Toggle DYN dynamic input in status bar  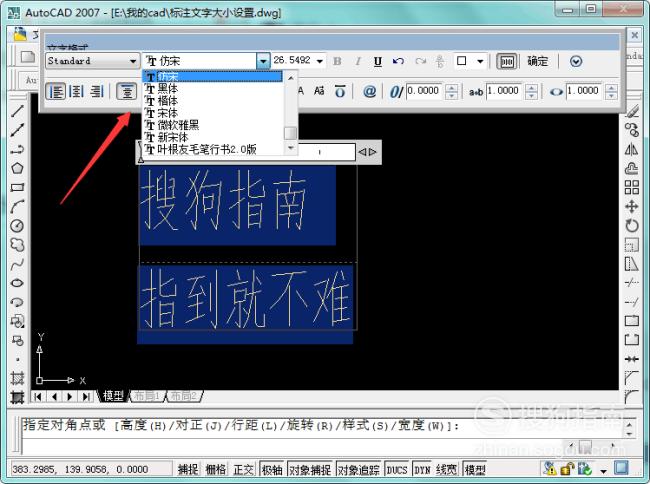click(422, 469)
